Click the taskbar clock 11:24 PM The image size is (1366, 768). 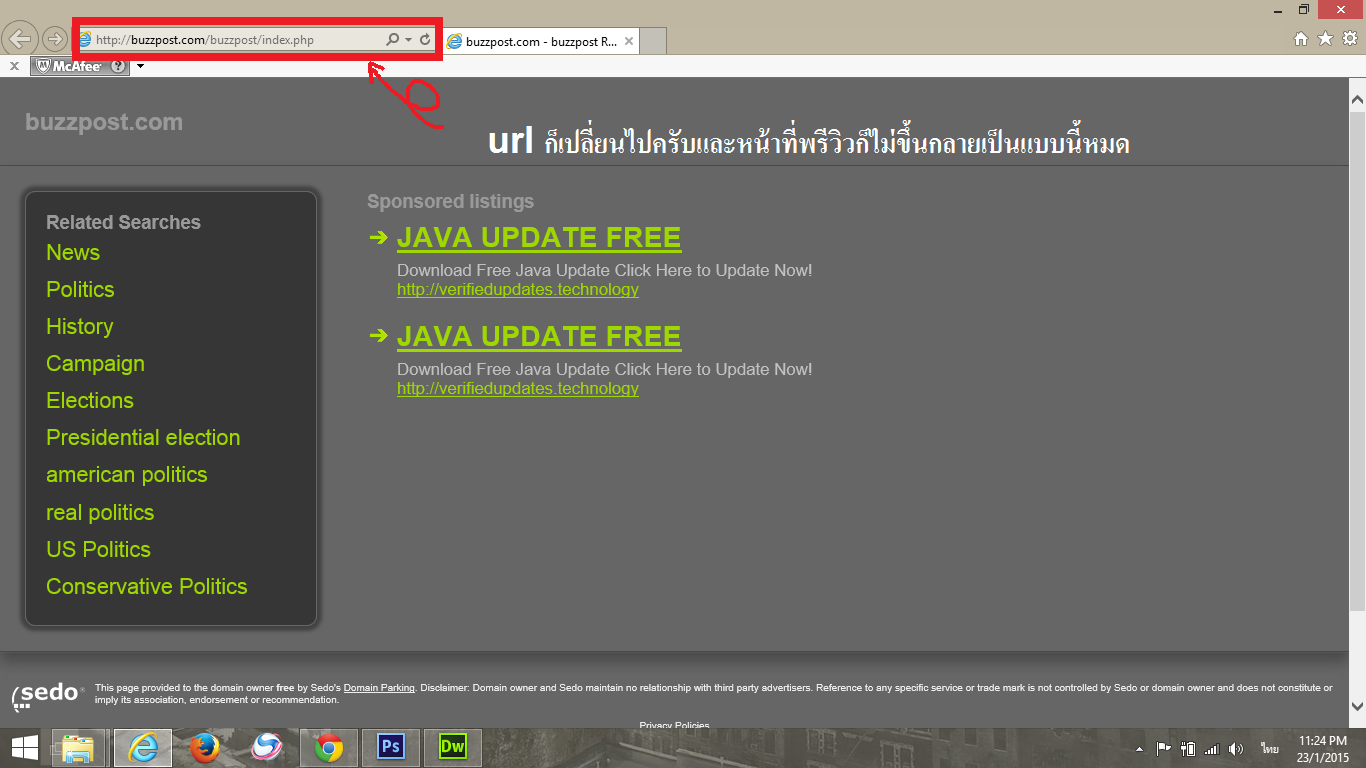click(1323, 741)
